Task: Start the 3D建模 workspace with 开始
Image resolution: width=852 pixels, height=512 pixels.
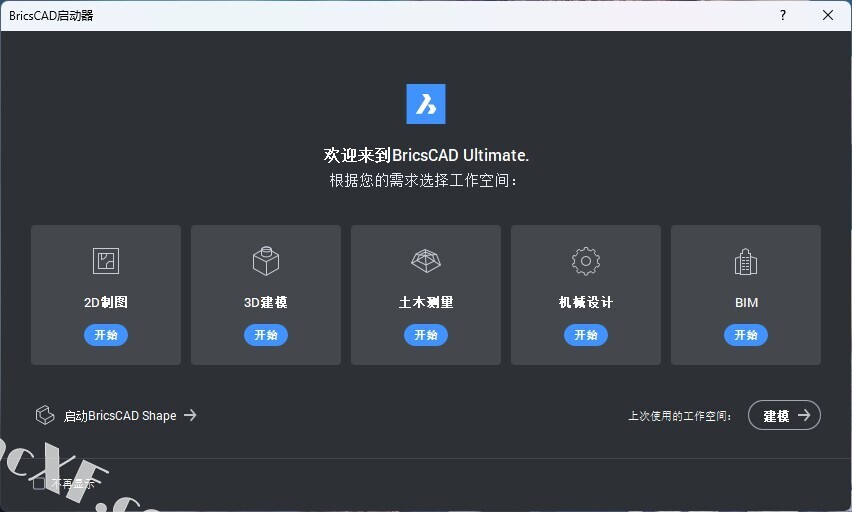Action: (x=266, y=335)
